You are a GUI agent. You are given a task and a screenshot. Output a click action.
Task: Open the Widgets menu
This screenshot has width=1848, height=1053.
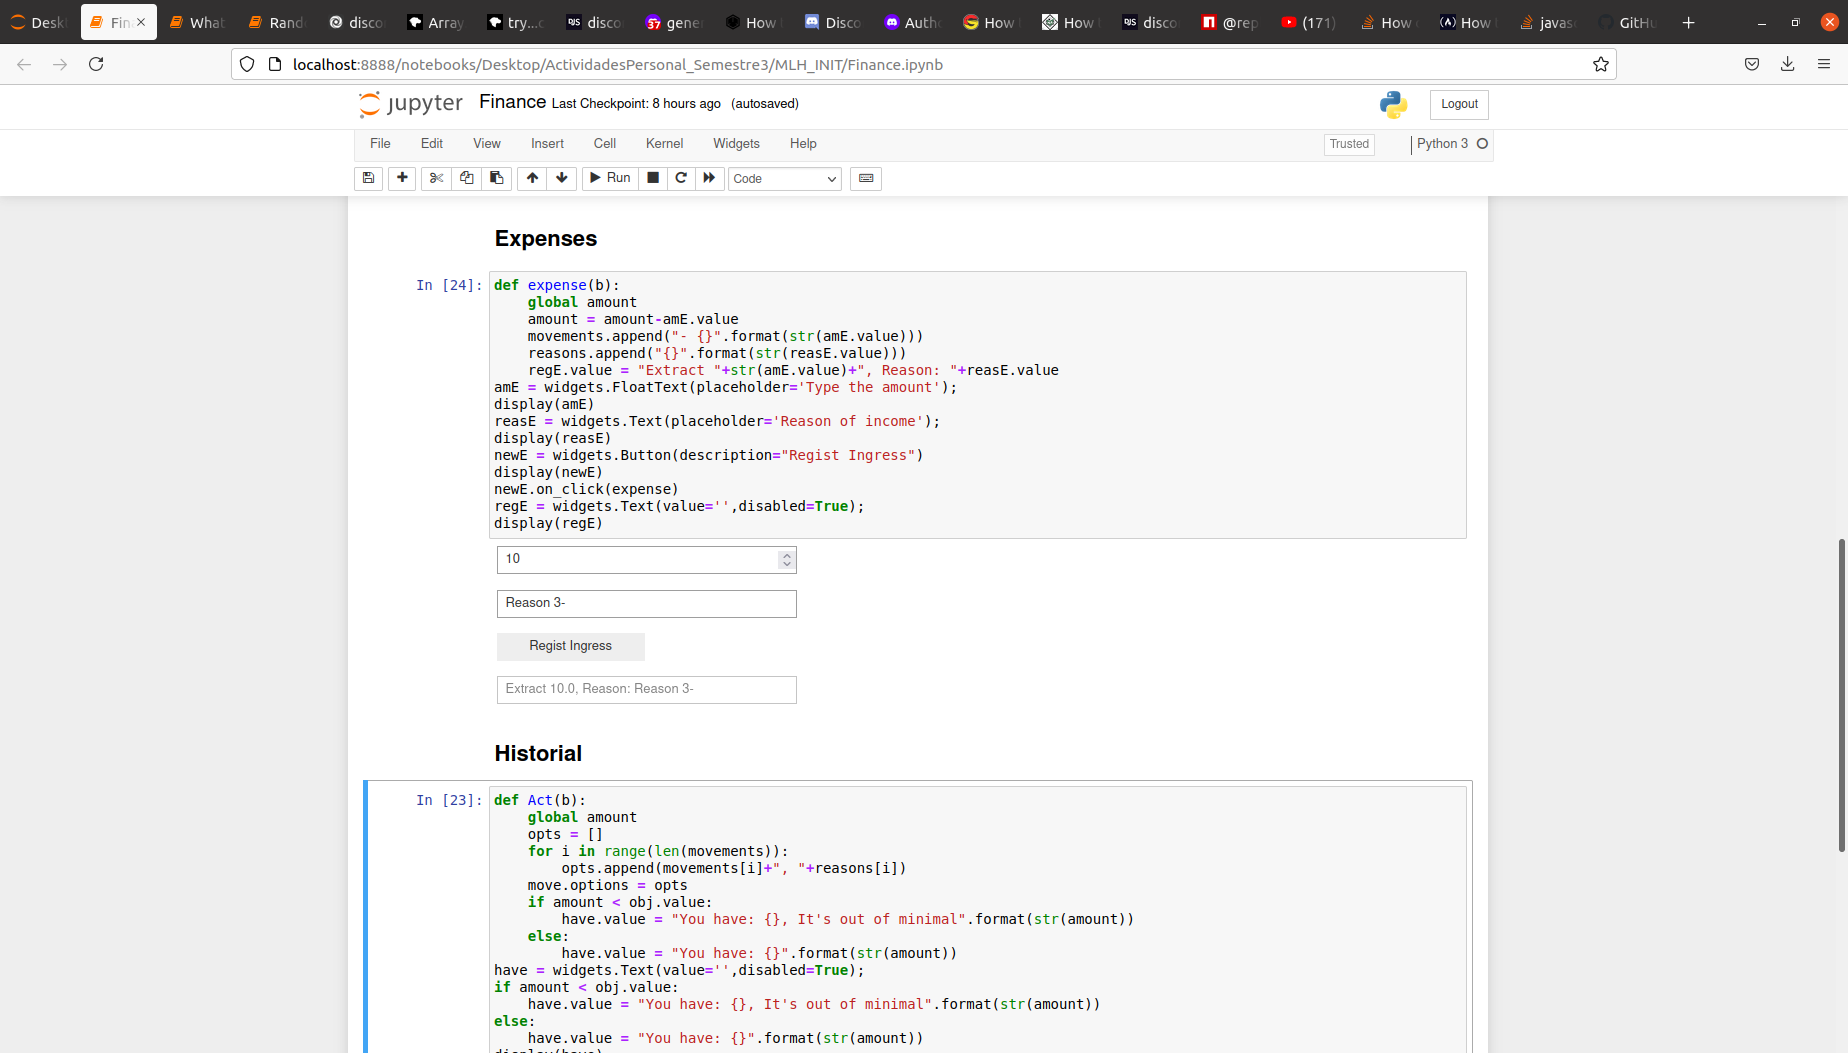(x=736, y=144)
